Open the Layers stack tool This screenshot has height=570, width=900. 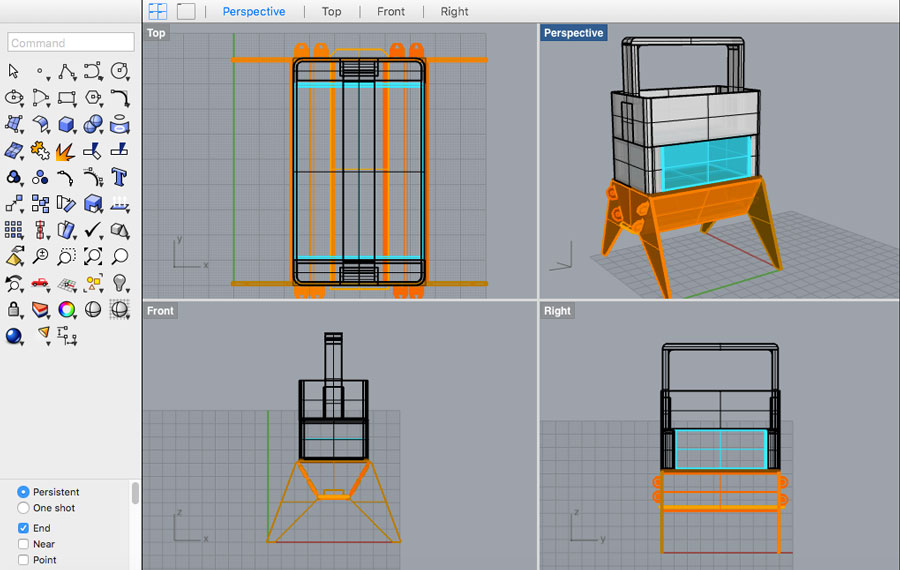coord(40,309)
